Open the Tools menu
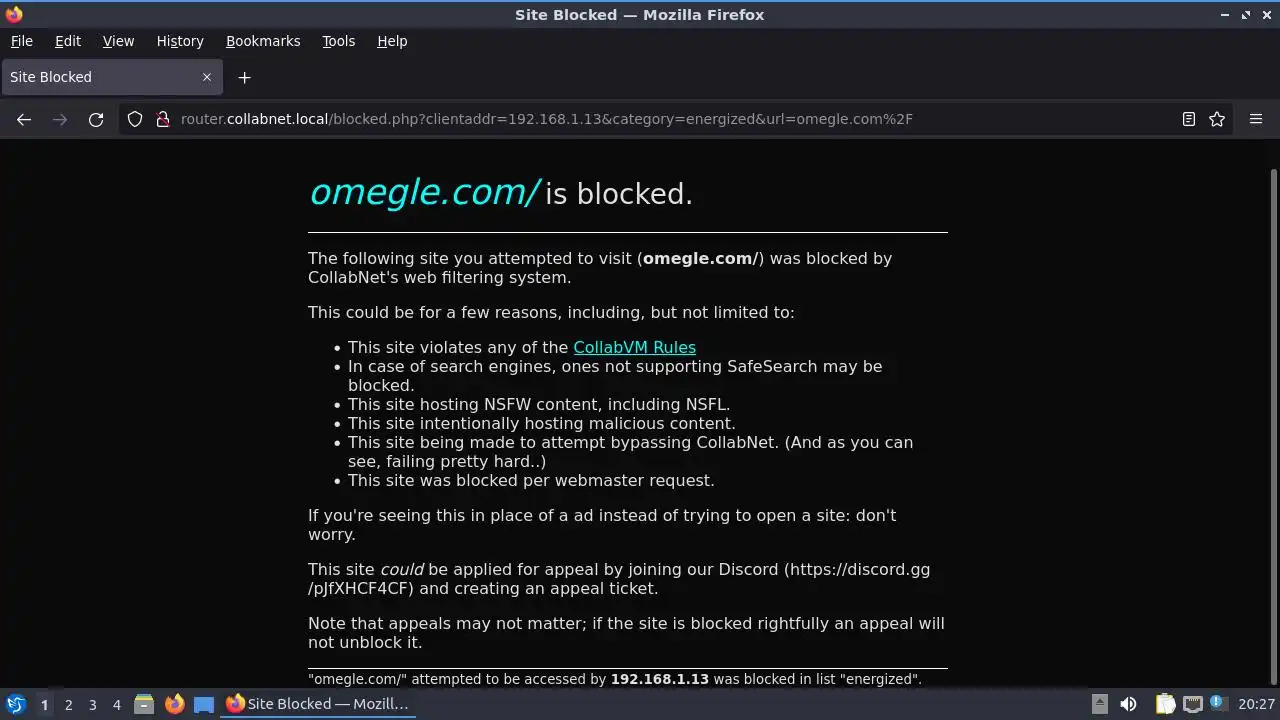Viewport: 1280px width, 720px height. (338, 41)
